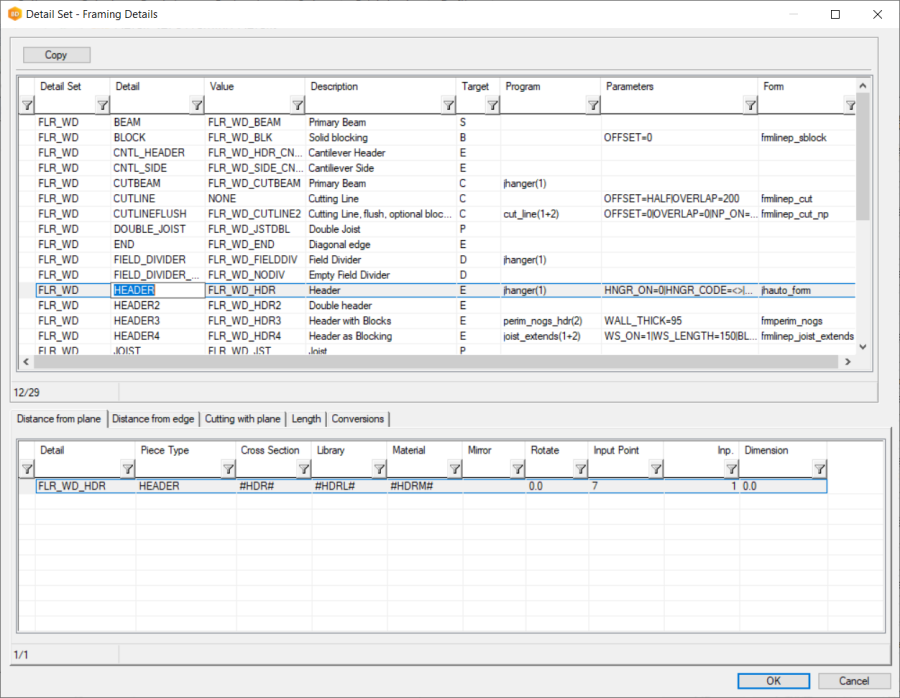Click the Piece Type column filter icon
900x698 pixels.
click(x=227, y=469)
